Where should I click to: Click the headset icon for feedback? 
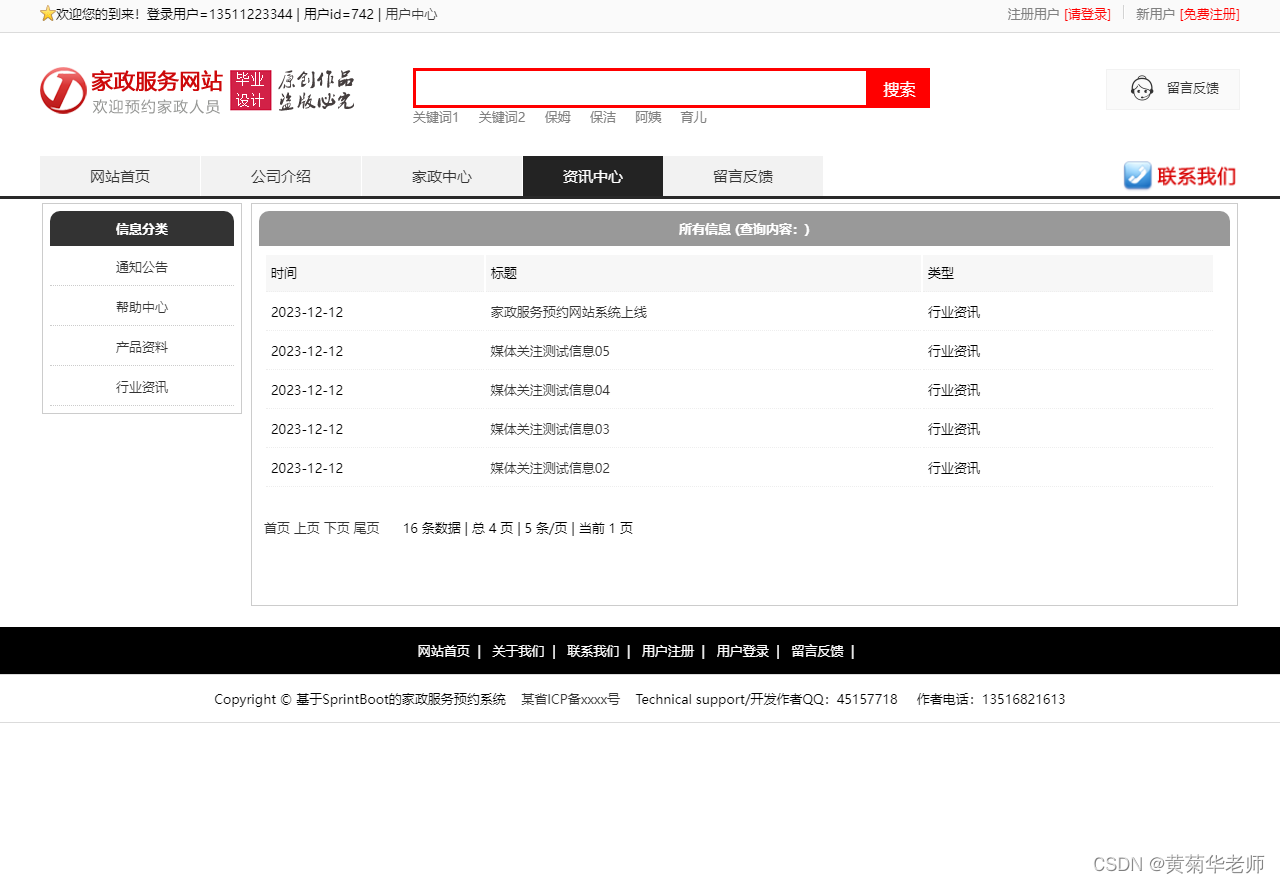[x=1142, y=89]
